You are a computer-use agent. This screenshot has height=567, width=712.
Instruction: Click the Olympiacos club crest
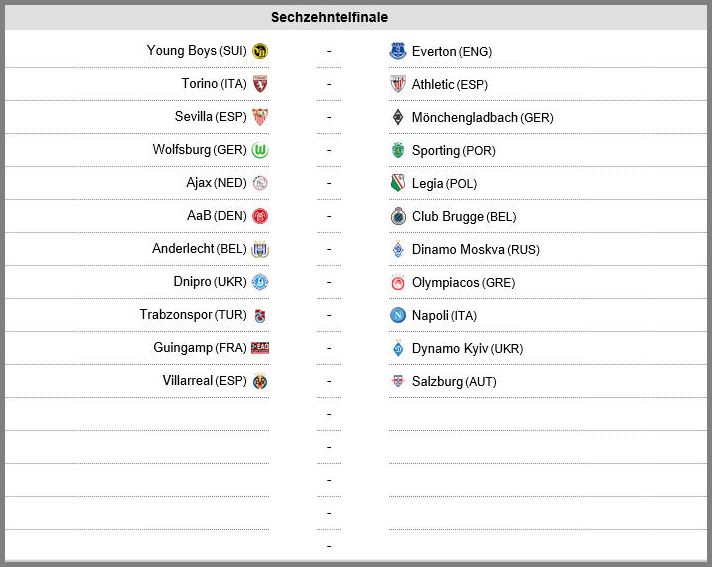[397, 282]
